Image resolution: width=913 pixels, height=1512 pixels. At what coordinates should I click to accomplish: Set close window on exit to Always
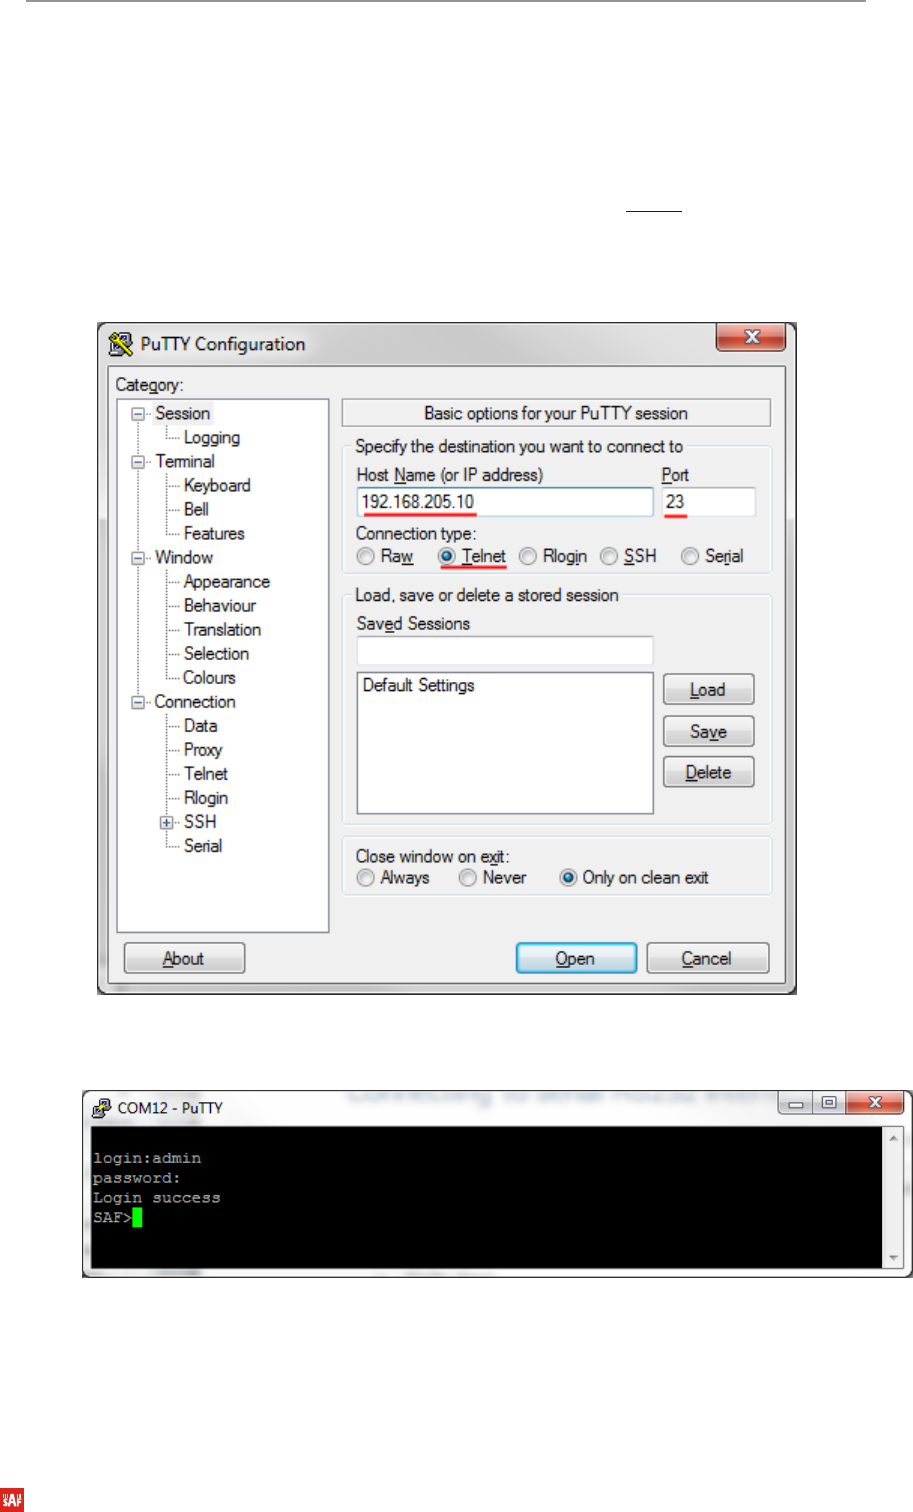[x=366, y=878]
